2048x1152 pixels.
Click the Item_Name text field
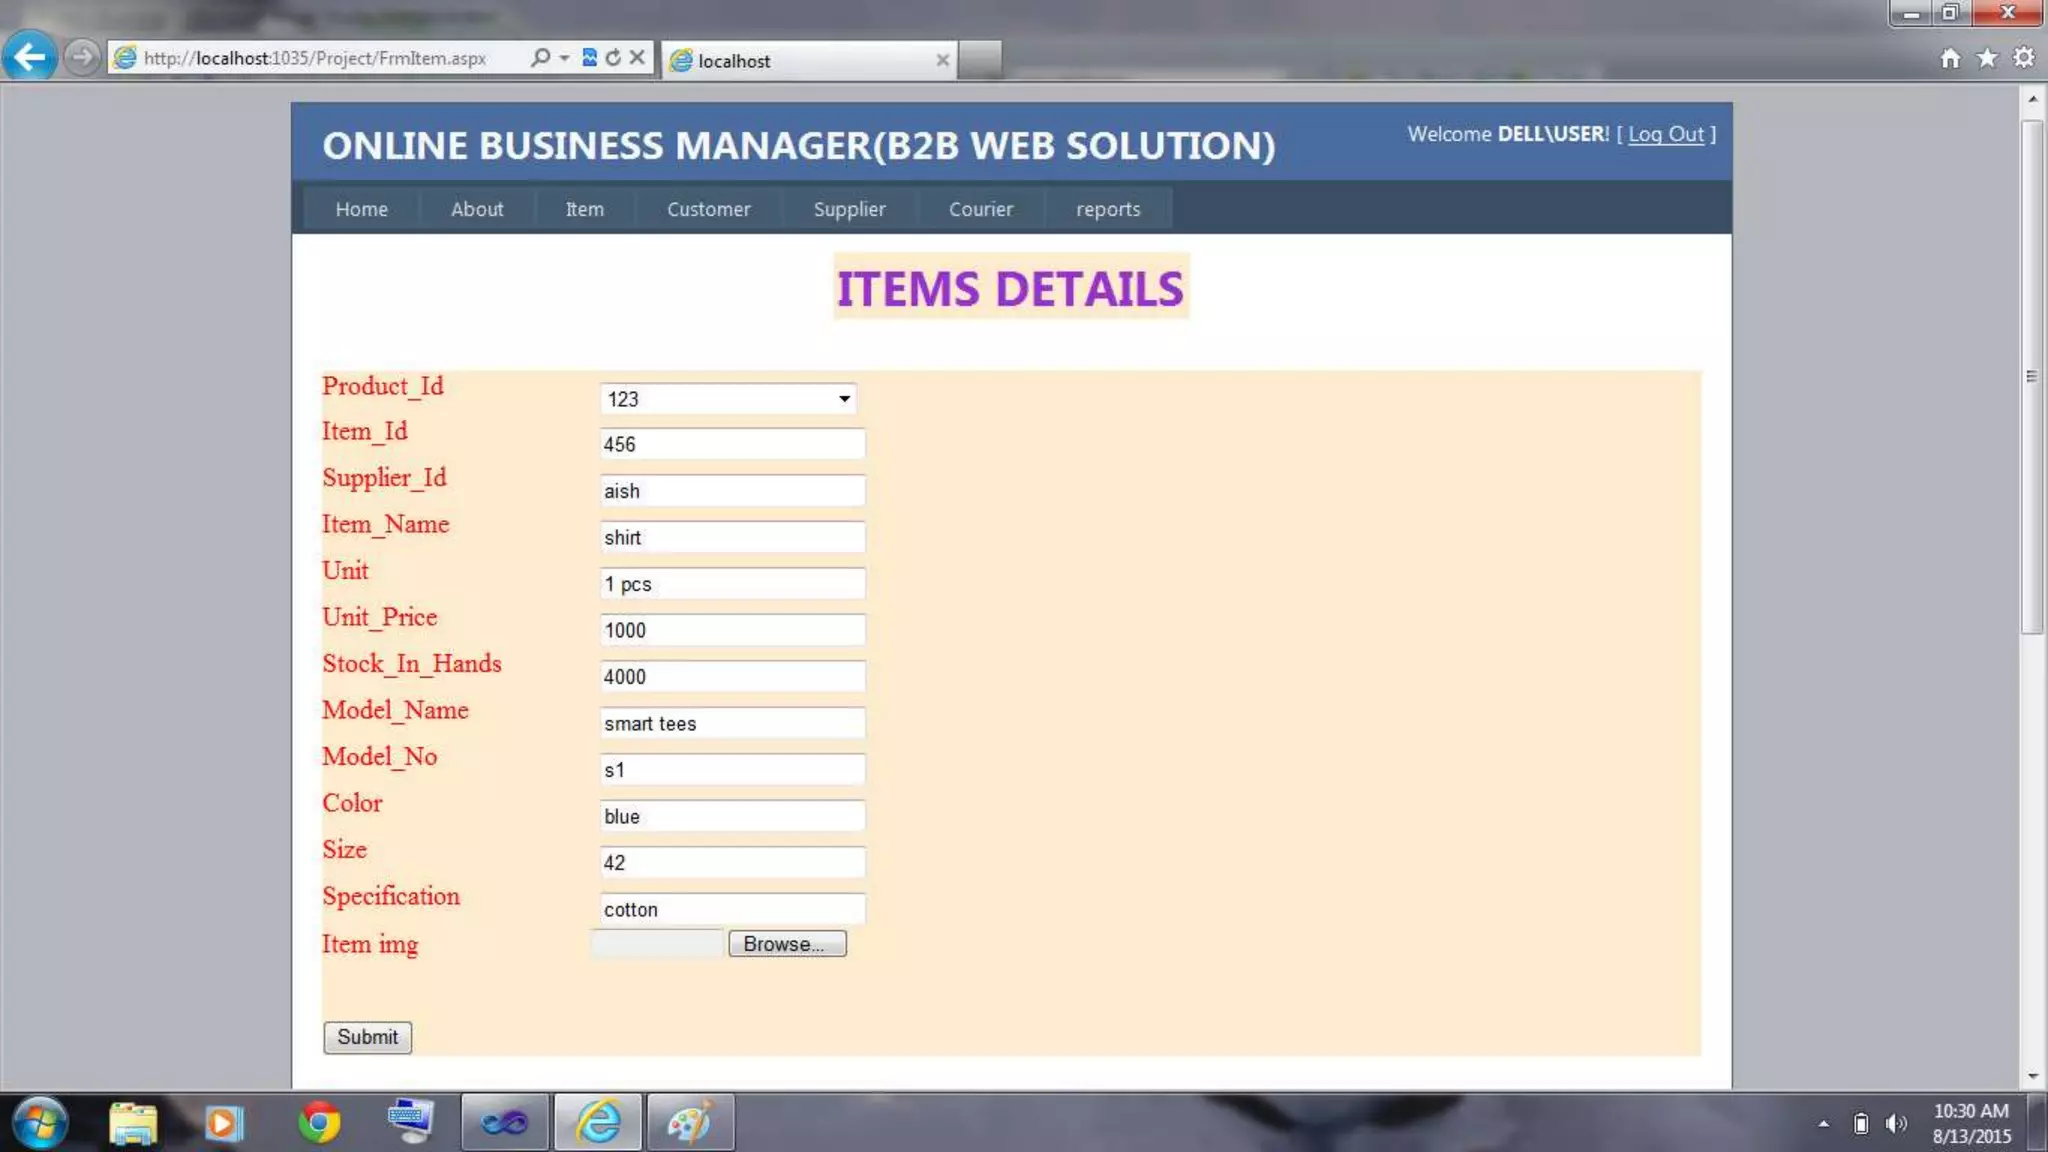732,538
